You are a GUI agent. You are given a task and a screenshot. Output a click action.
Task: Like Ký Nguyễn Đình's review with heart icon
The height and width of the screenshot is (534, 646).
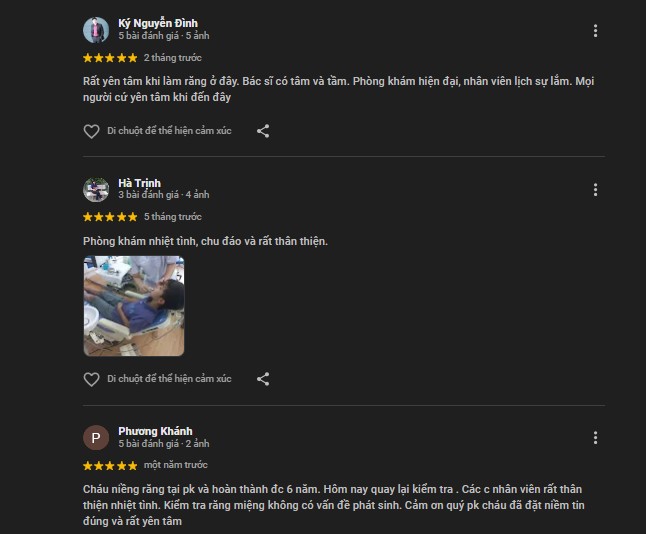(91, 131)
